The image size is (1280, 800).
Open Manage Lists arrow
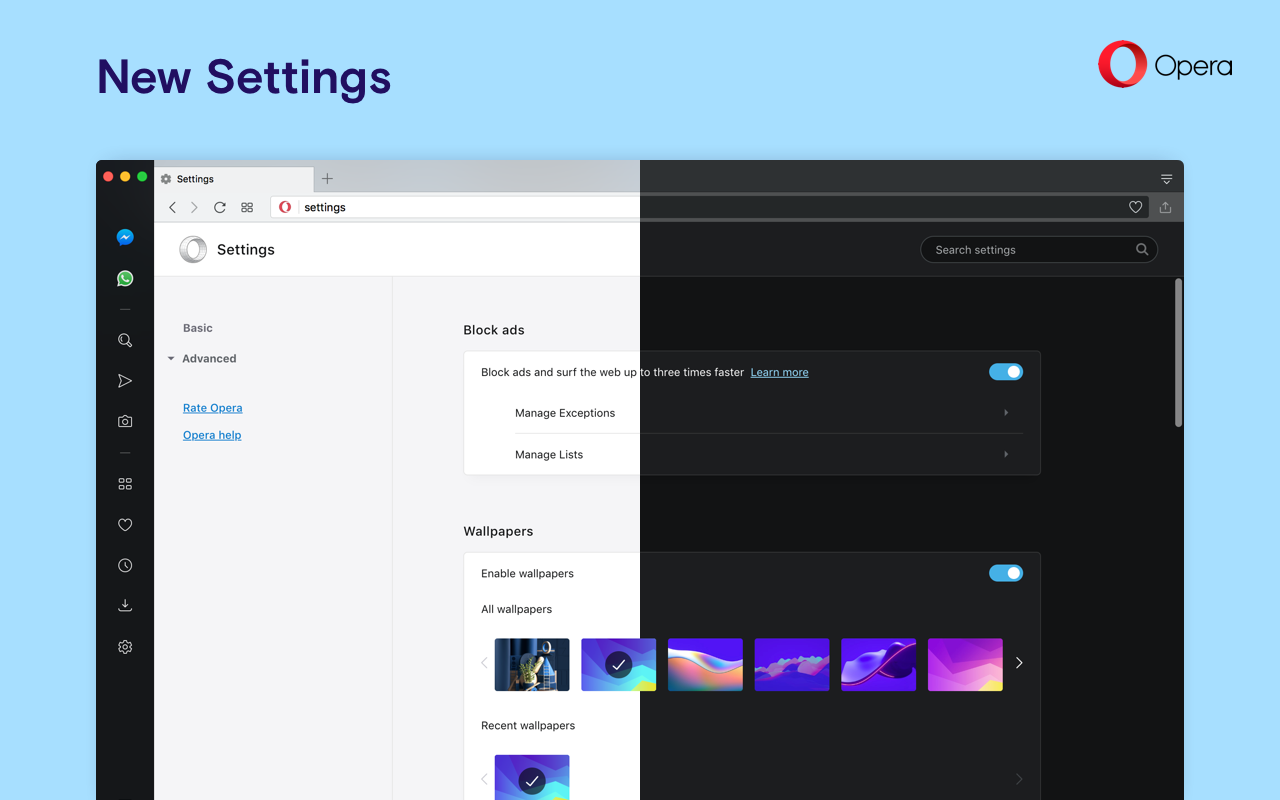[1006, 454]
